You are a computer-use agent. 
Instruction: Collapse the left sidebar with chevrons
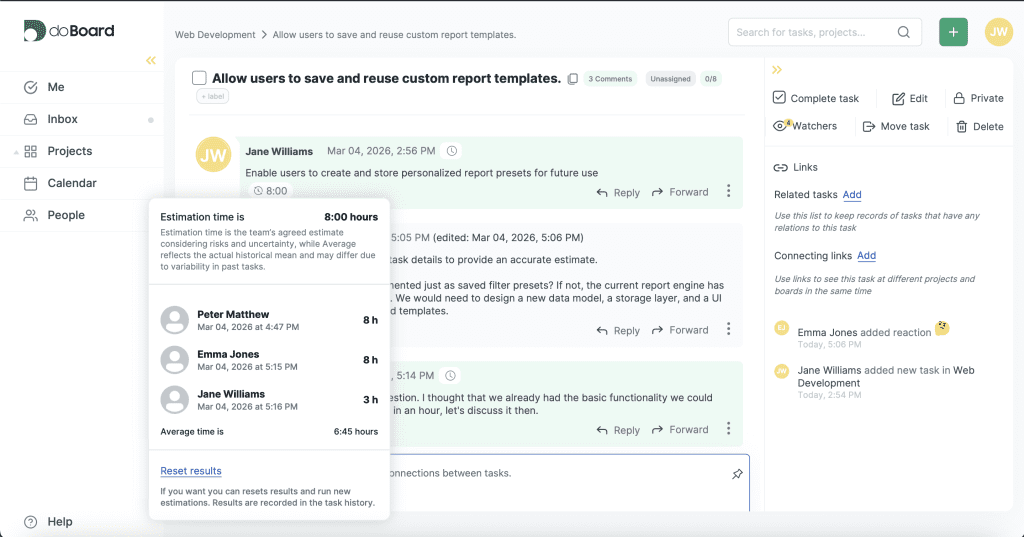[x=151, y=60]
